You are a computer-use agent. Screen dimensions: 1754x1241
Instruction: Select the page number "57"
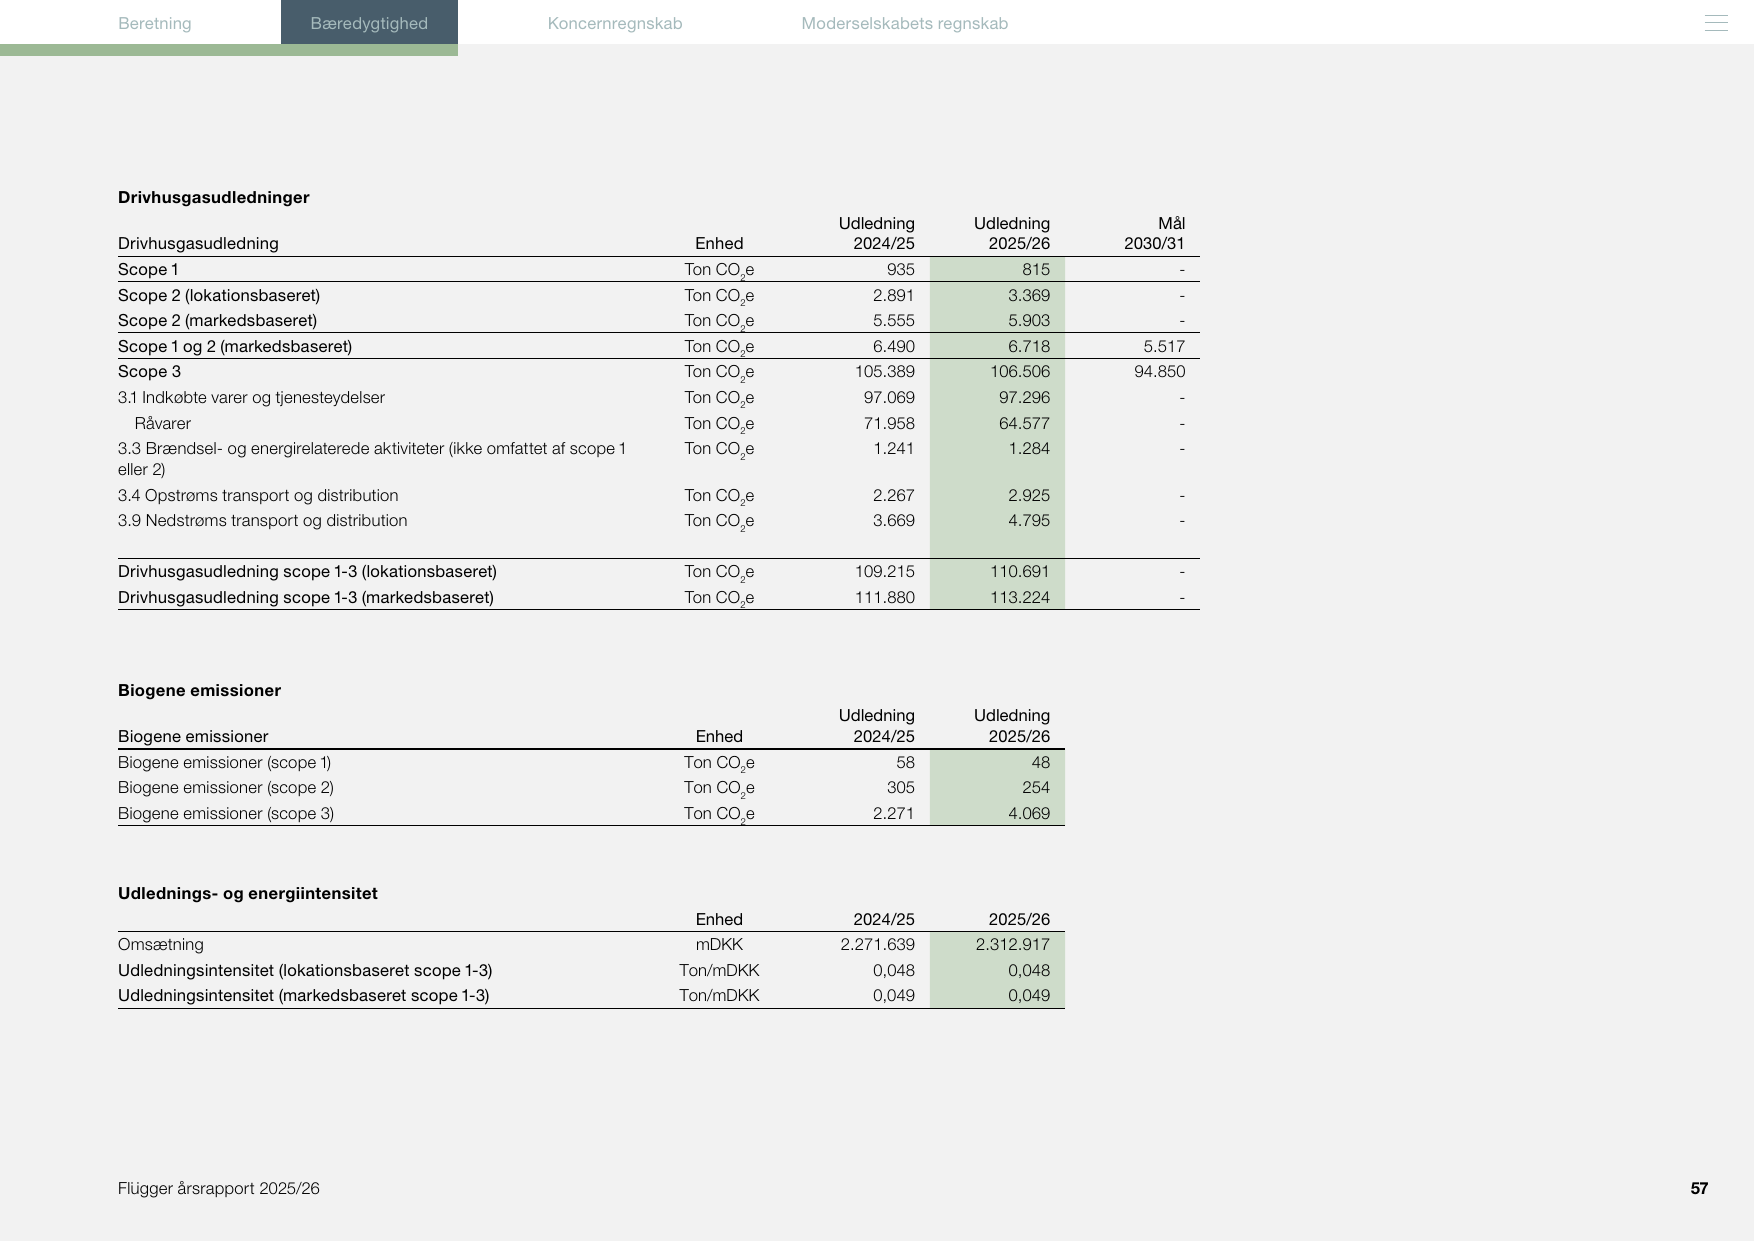click(1699, 1188)
